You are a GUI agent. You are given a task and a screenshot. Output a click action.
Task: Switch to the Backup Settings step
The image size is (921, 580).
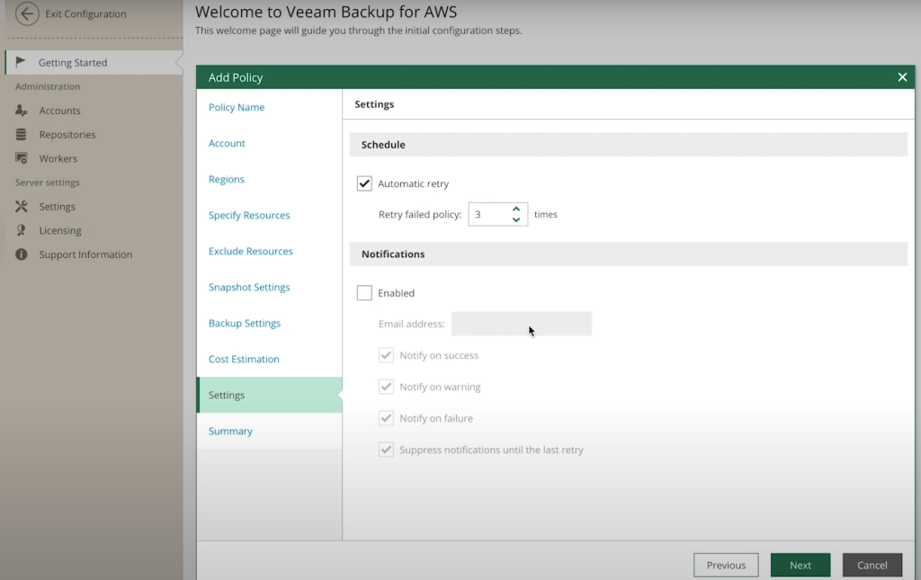(x=246, y=323)
